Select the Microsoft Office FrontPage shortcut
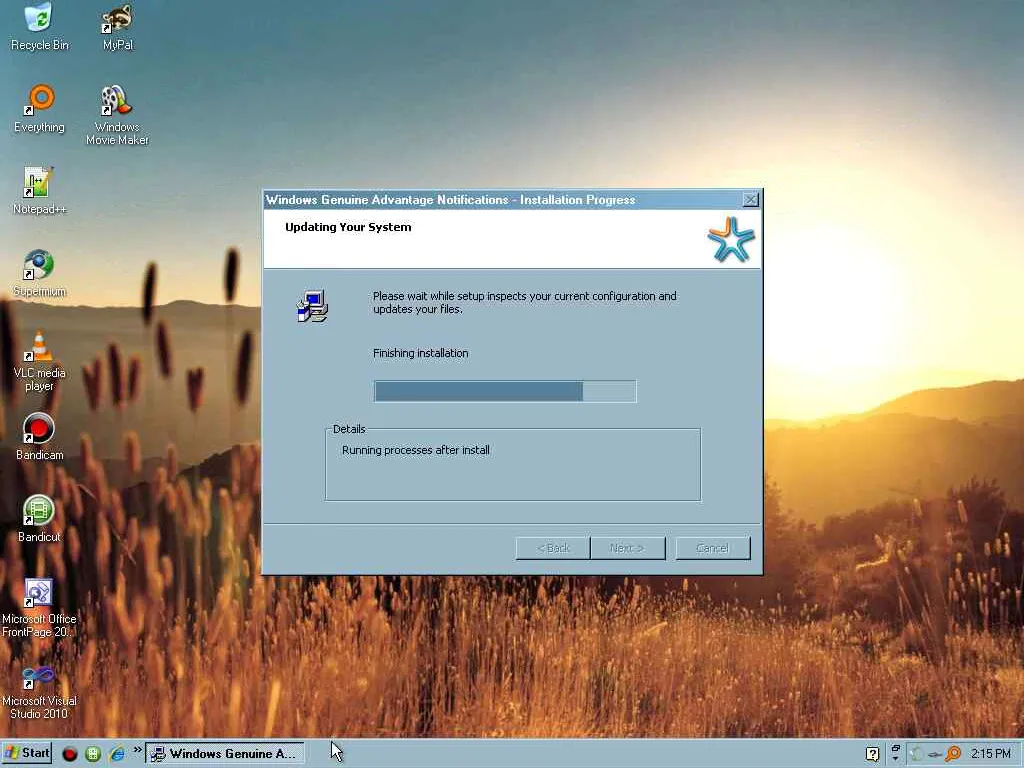This screenshot has height=768, width=1024. click(39, 608)
